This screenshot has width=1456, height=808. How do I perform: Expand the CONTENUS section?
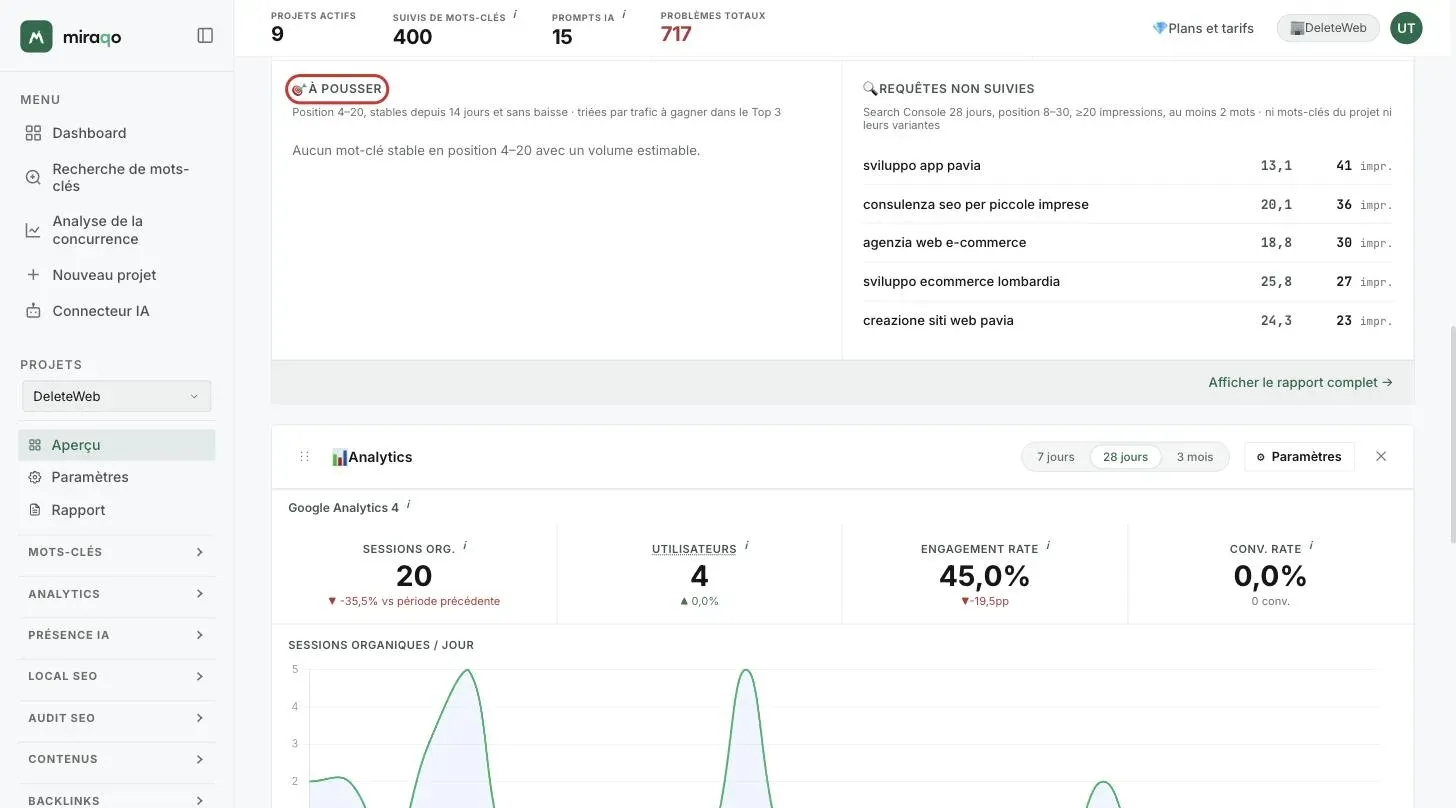(117, 759)
